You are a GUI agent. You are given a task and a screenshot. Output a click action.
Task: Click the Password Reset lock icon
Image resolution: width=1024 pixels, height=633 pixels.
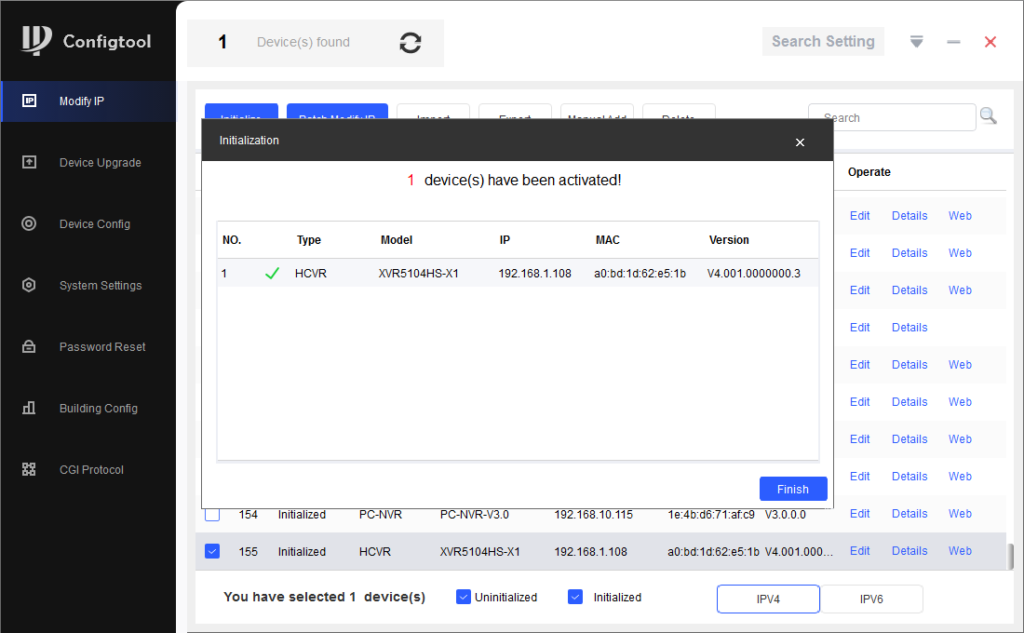[29, 347]
